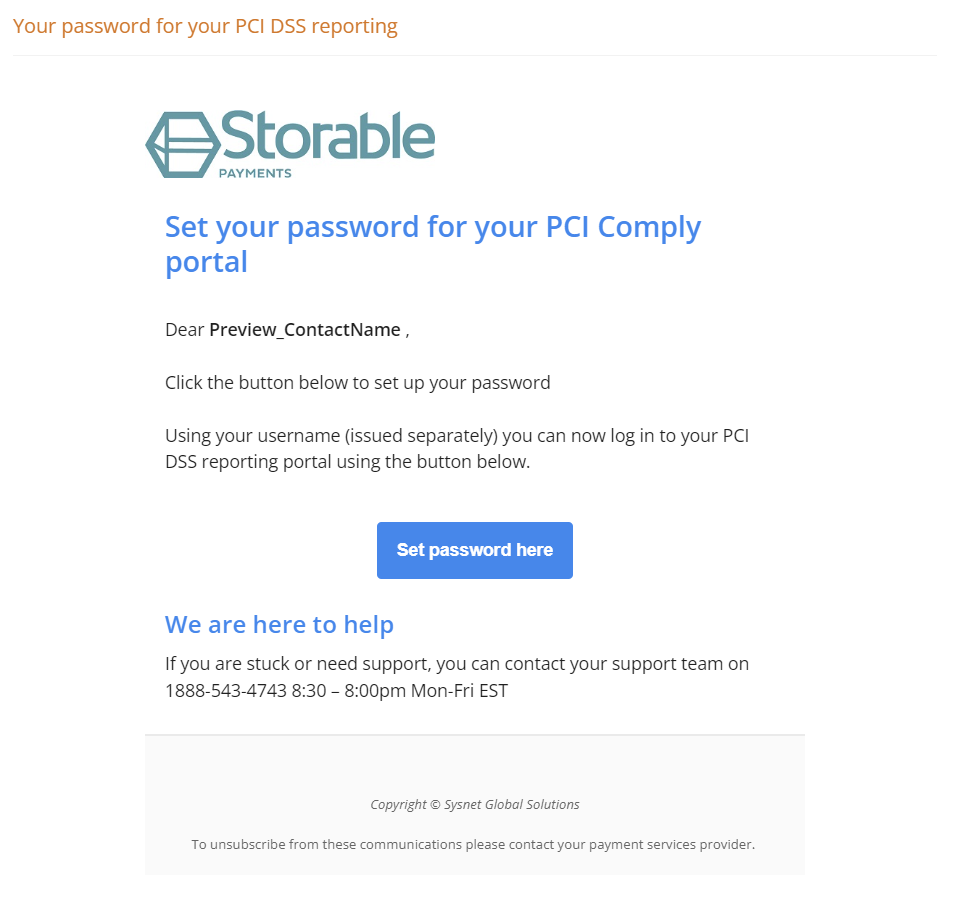Click the copyright symbol in the footer
Image resolution: width=960 pixels, height=909 pixels.
(435, 804)
